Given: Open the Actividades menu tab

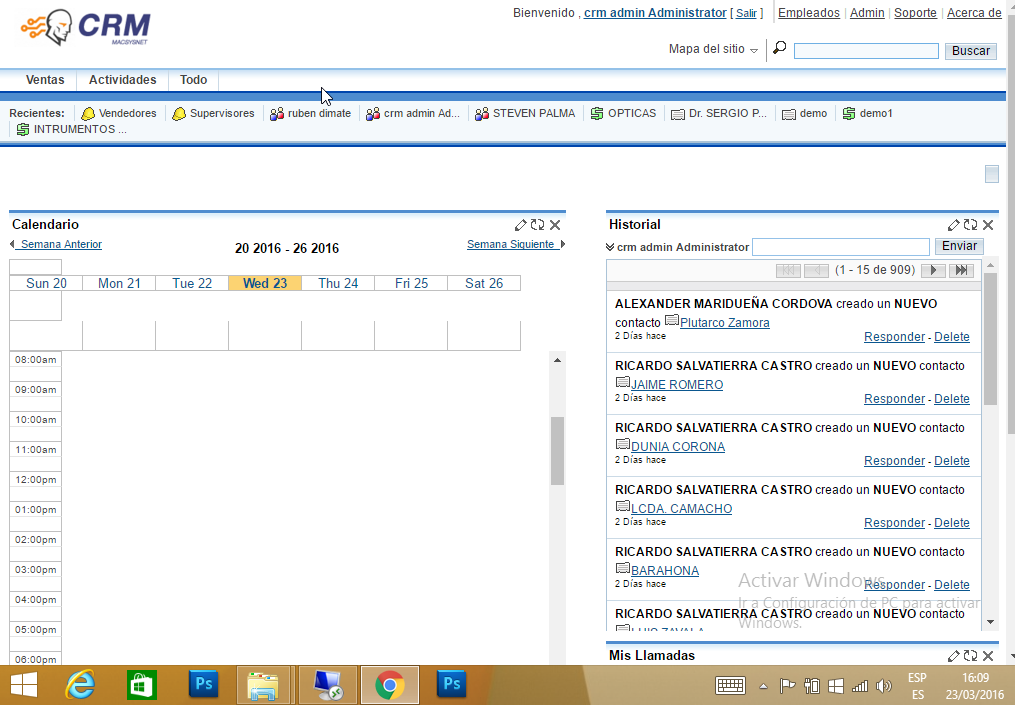Looking at the screenshot, I should point(122,80).
